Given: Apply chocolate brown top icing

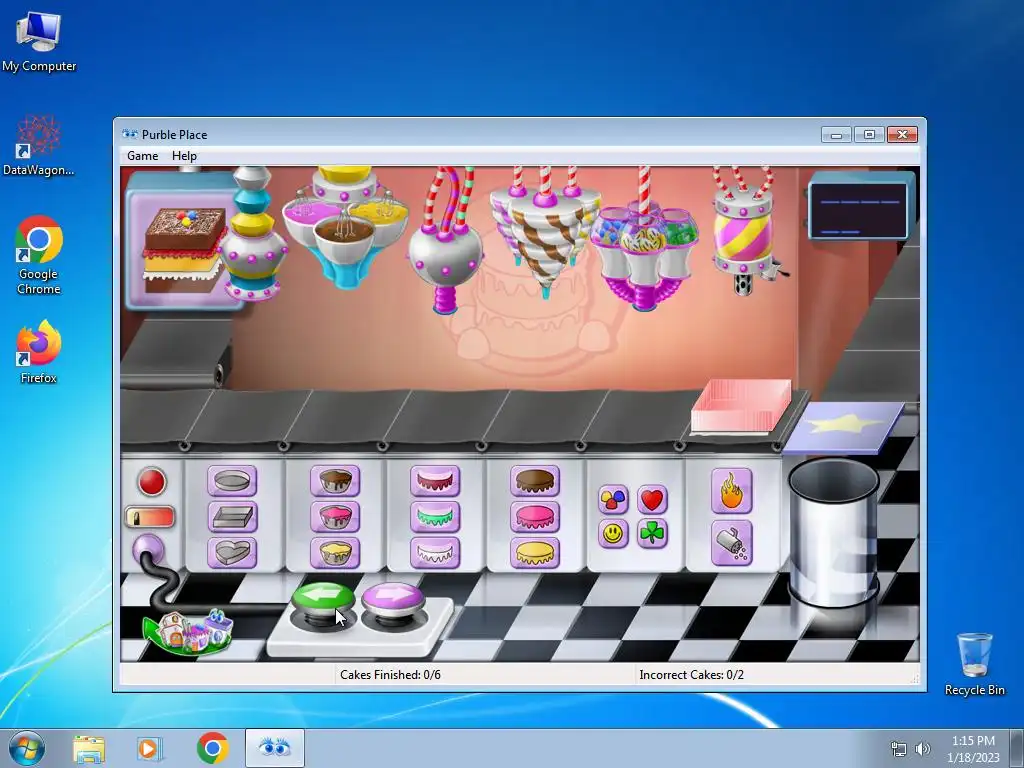Looking at the screenshot, I should click(x=535, y=481).
